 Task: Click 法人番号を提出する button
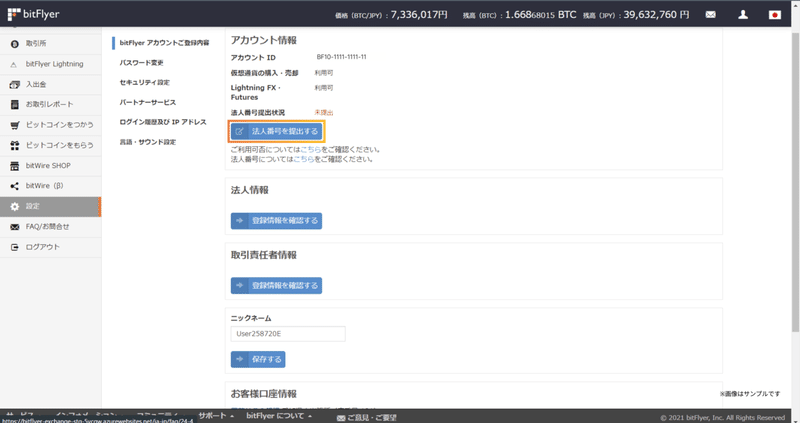(276, 132)
